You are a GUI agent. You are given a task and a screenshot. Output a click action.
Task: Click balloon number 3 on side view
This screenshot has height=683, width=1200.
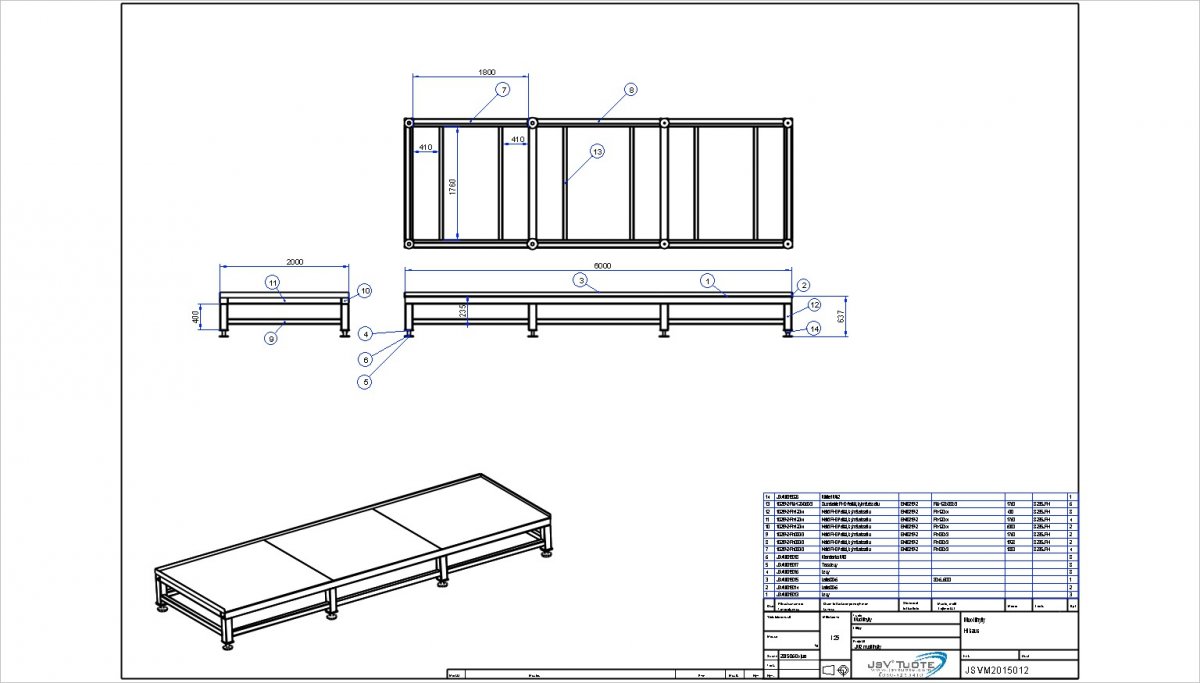point(578,280)
